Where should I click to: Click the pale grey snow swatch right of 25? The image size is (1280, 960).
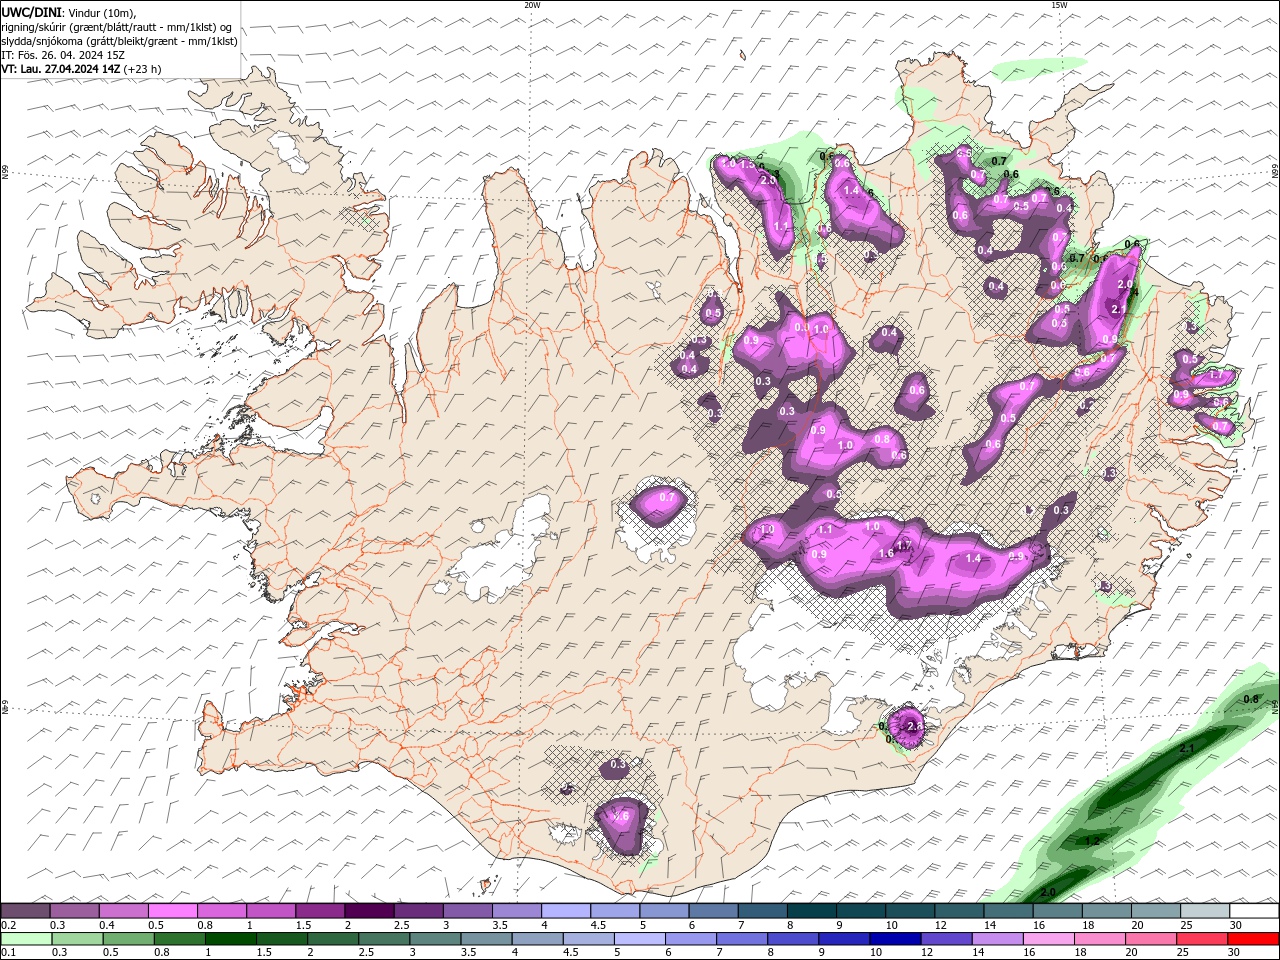(x=1204, y=911)
